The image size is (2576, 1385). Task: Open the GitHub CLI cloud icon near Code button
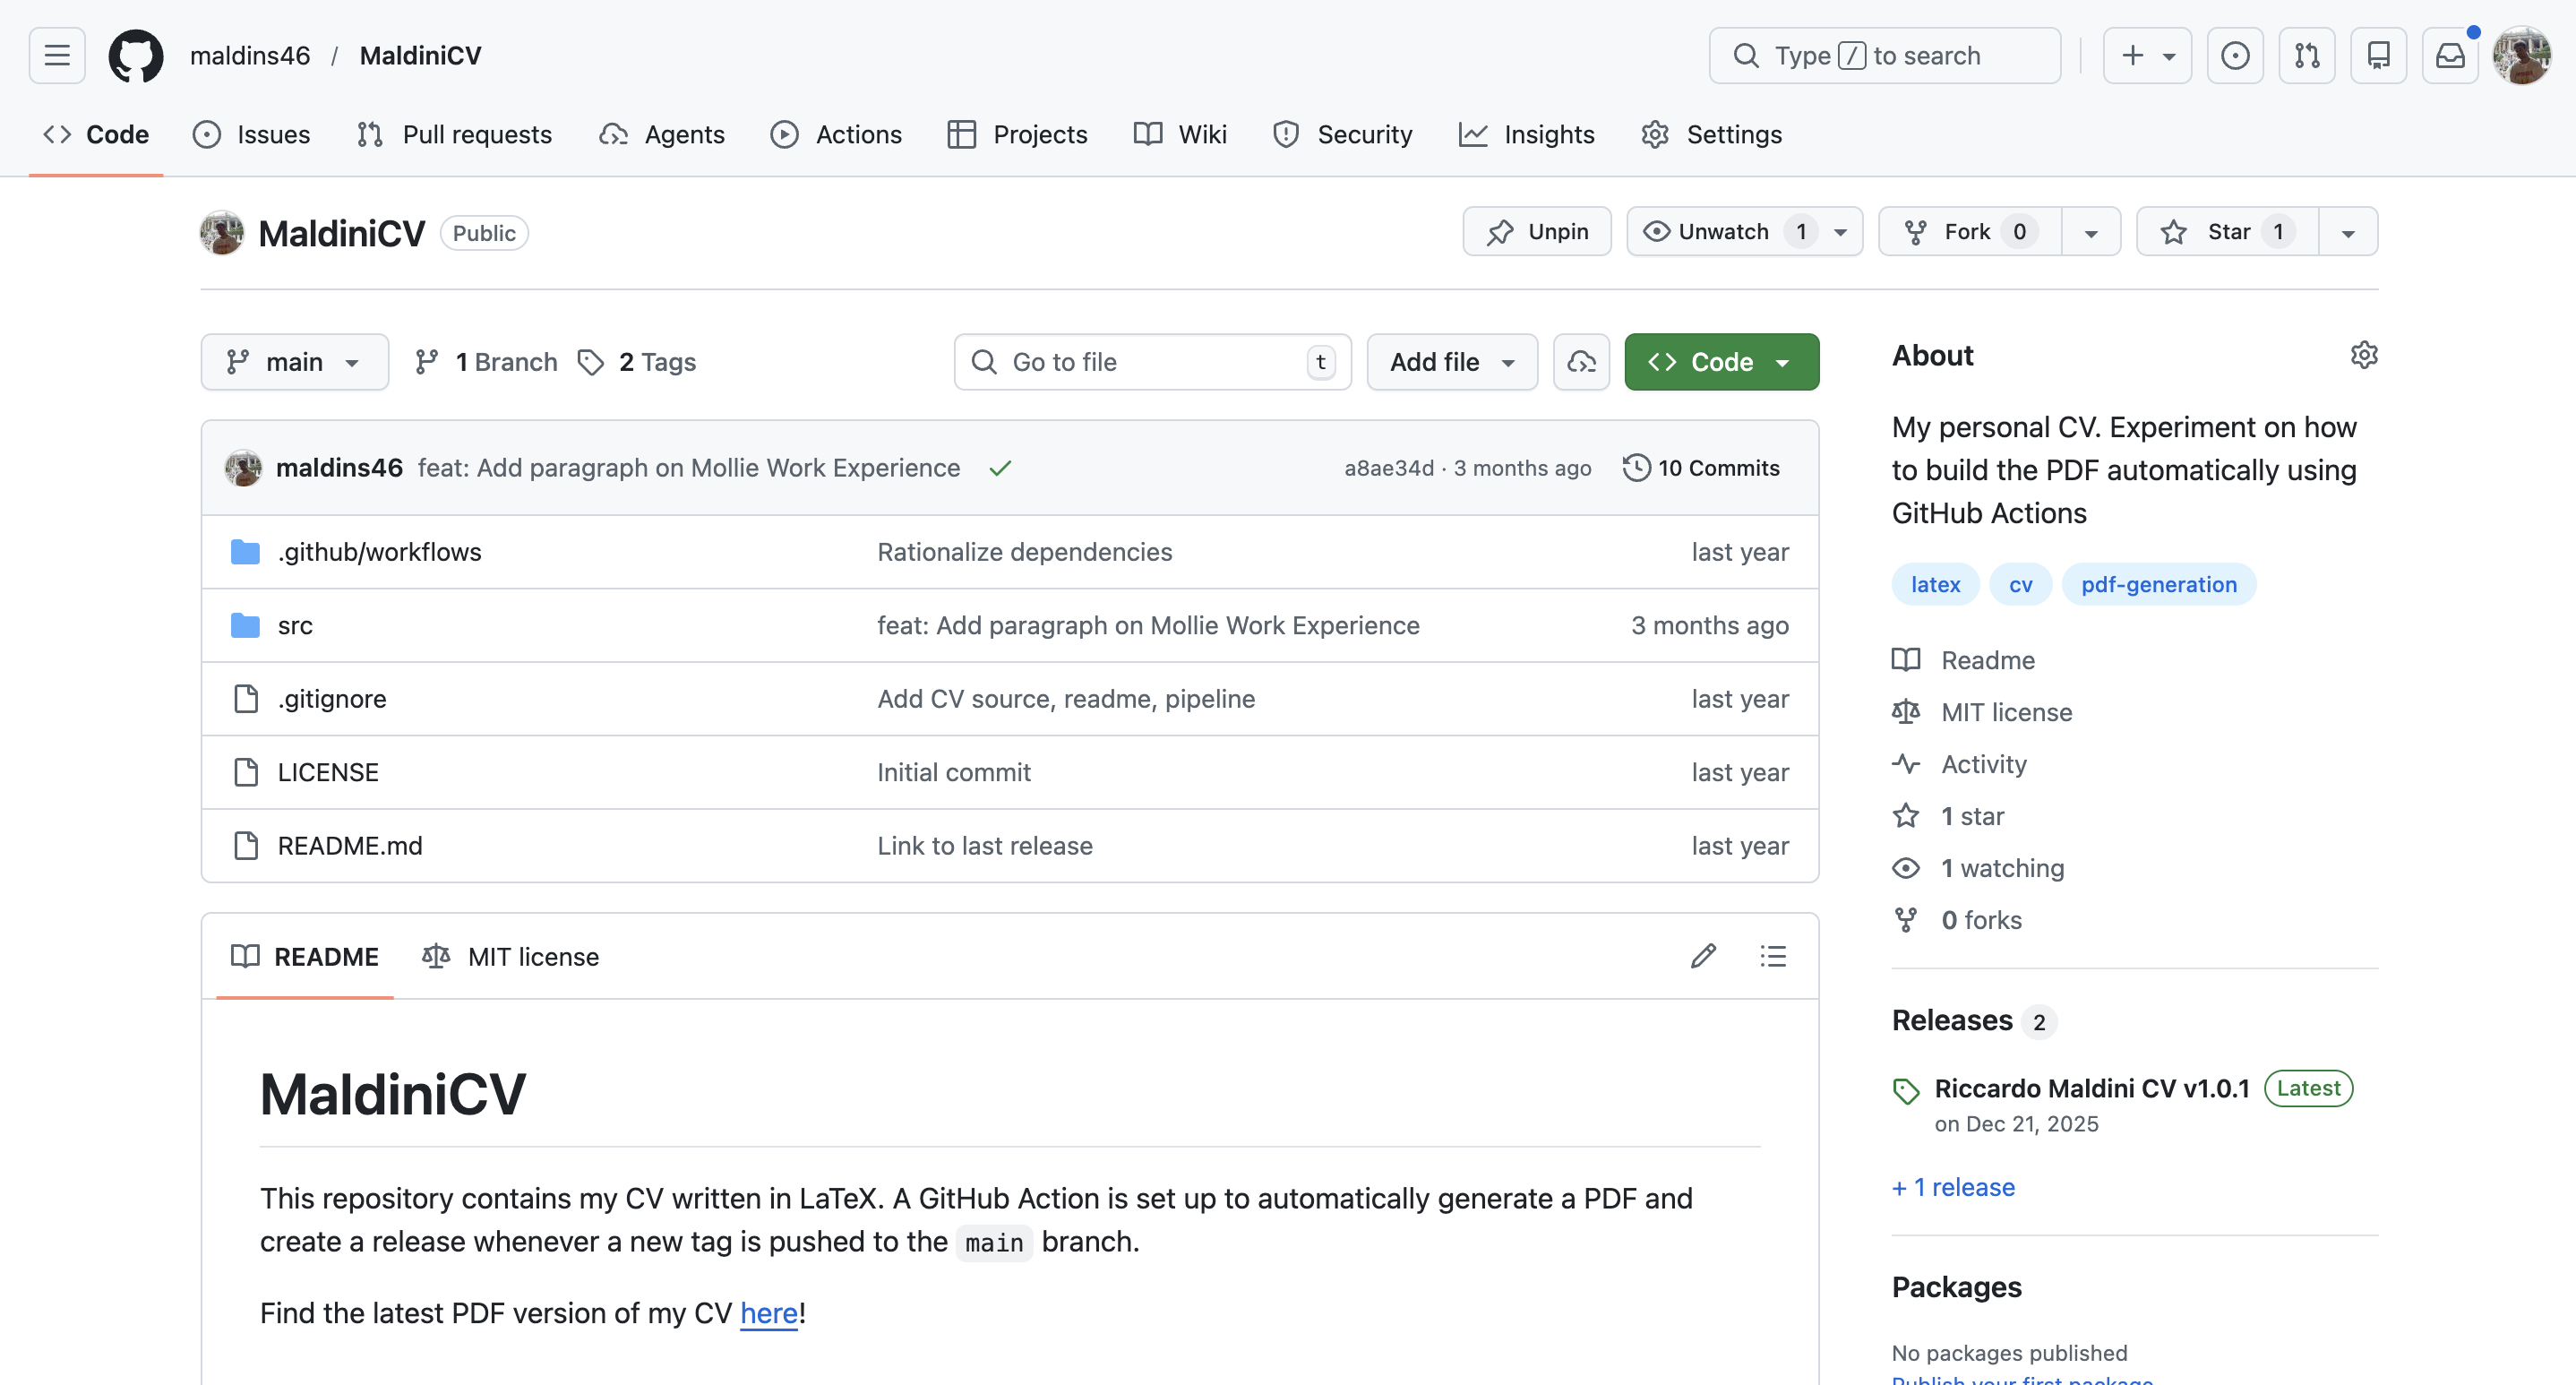click(1580, 361)
